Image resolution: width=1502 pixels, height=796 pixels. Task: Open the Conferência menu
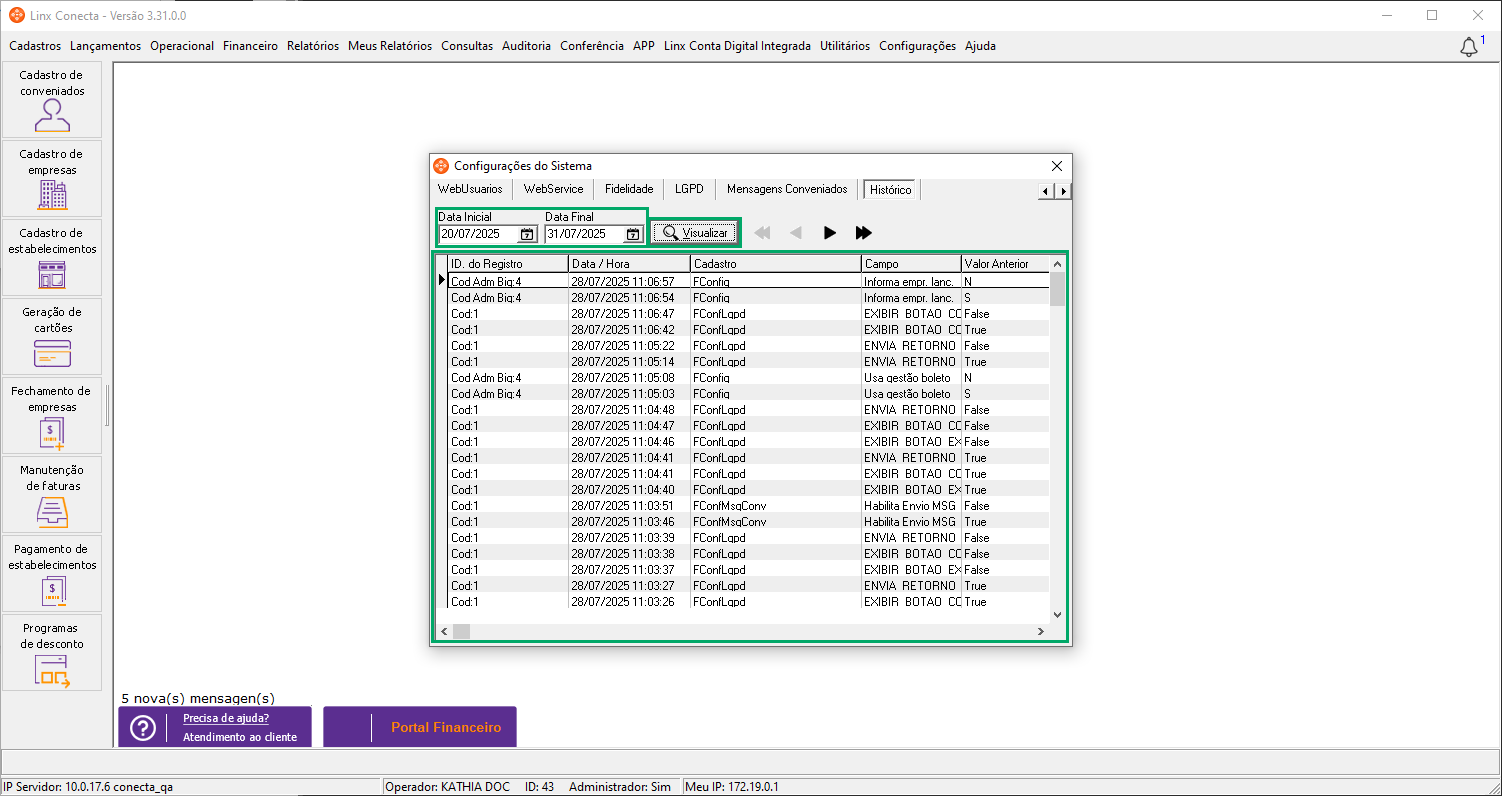[592, 46]
